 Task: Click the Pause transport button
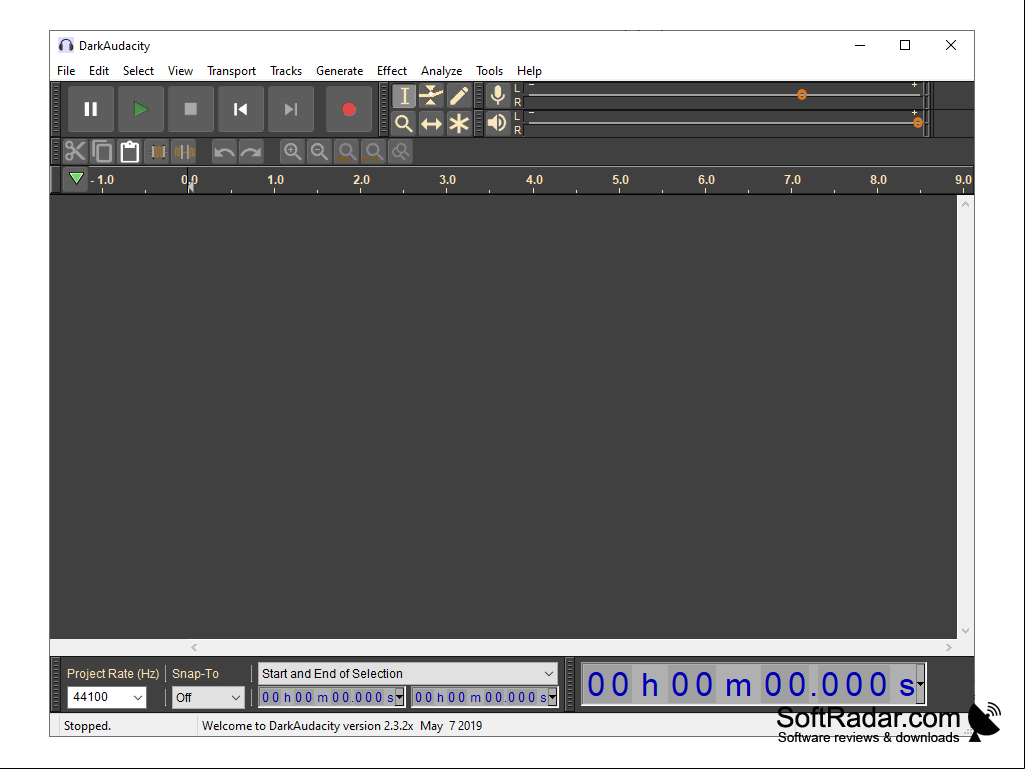(x=91, y=109)
